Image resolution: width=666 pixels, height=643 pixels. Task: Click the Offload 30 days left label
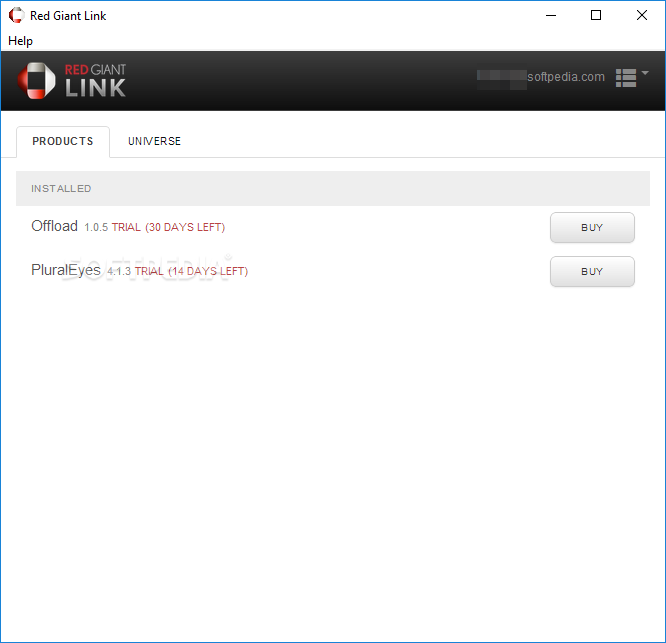click(x=185, y=227)
